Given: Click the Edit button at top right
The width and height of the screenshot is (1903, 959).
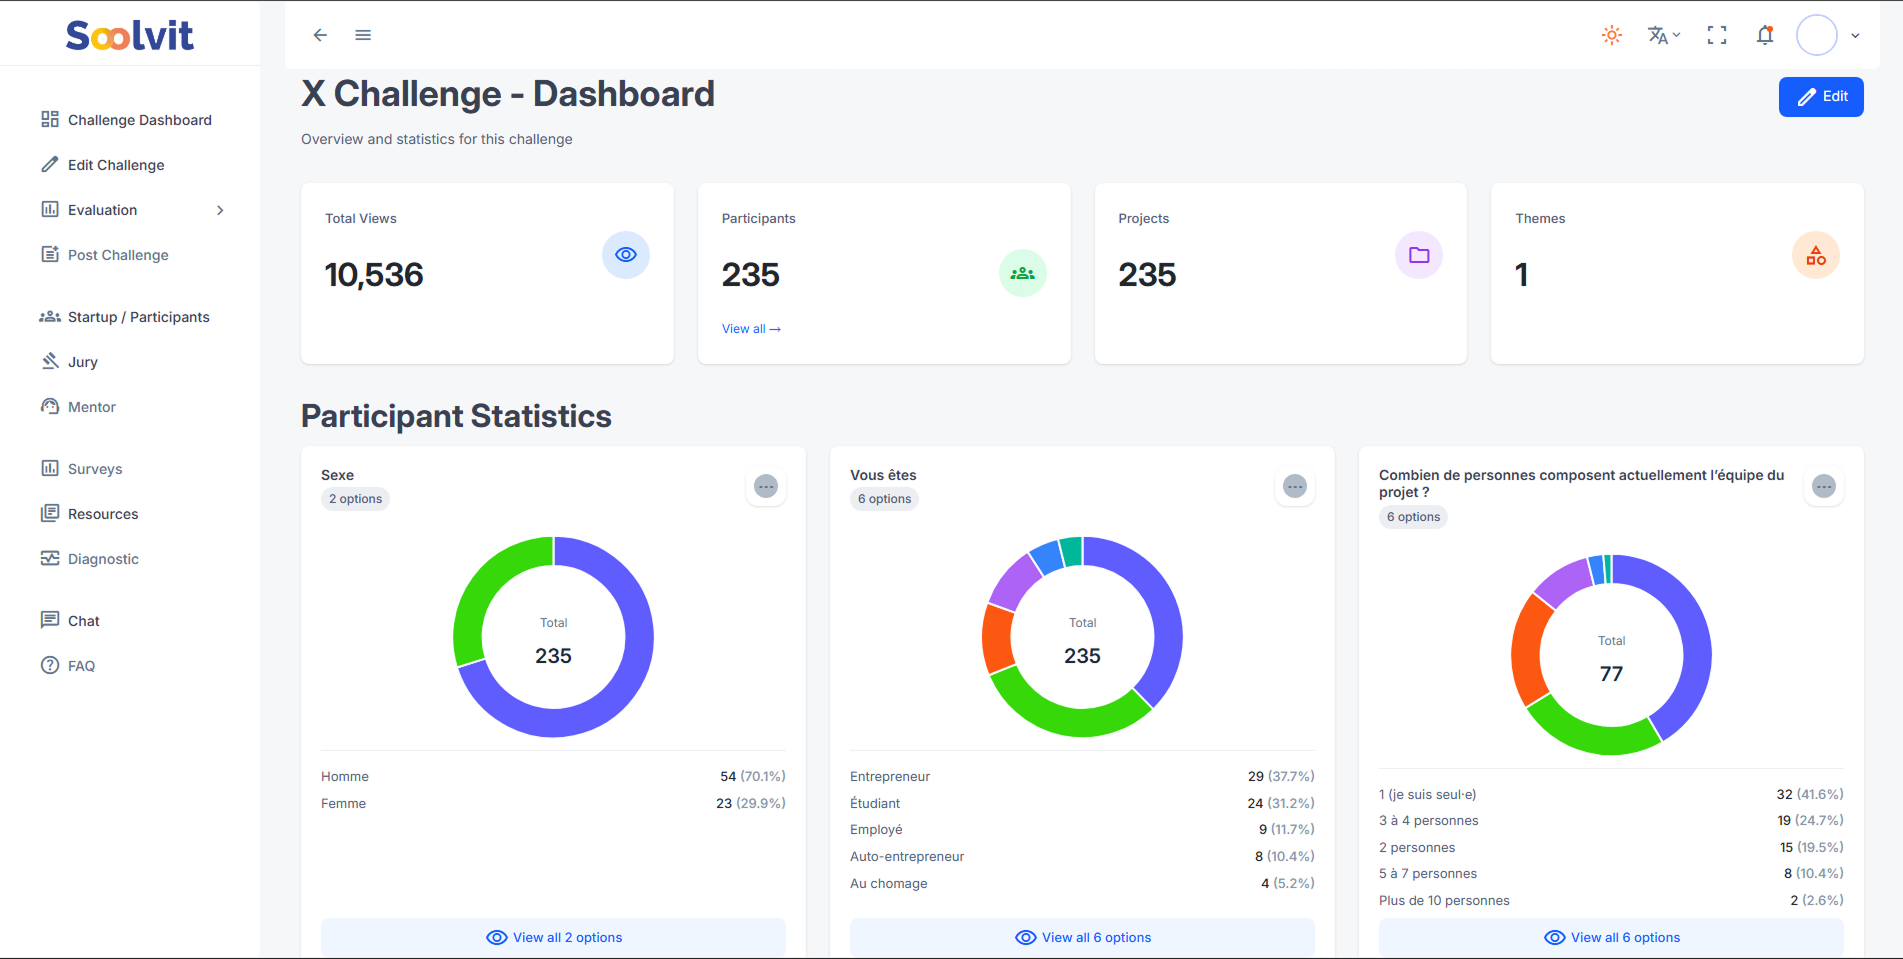Looking at the screenshot, I should click(1820, 96).
